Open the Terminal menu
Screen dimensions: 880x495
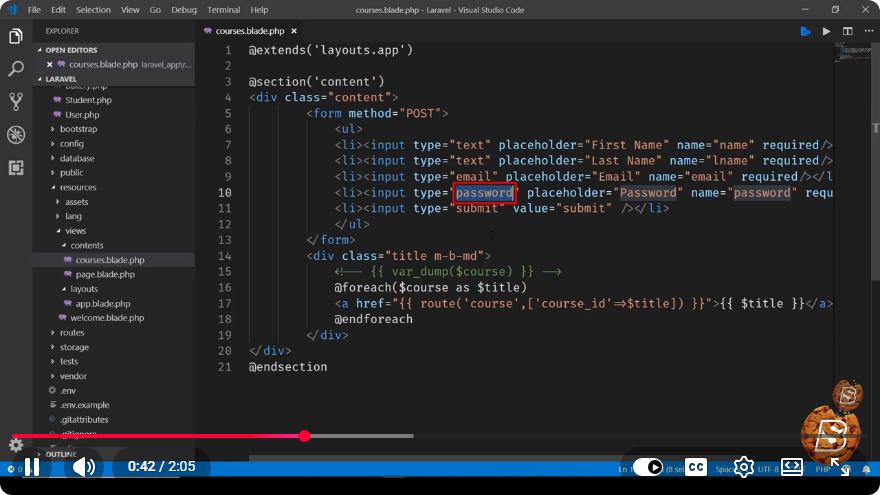tap(223, 10)
